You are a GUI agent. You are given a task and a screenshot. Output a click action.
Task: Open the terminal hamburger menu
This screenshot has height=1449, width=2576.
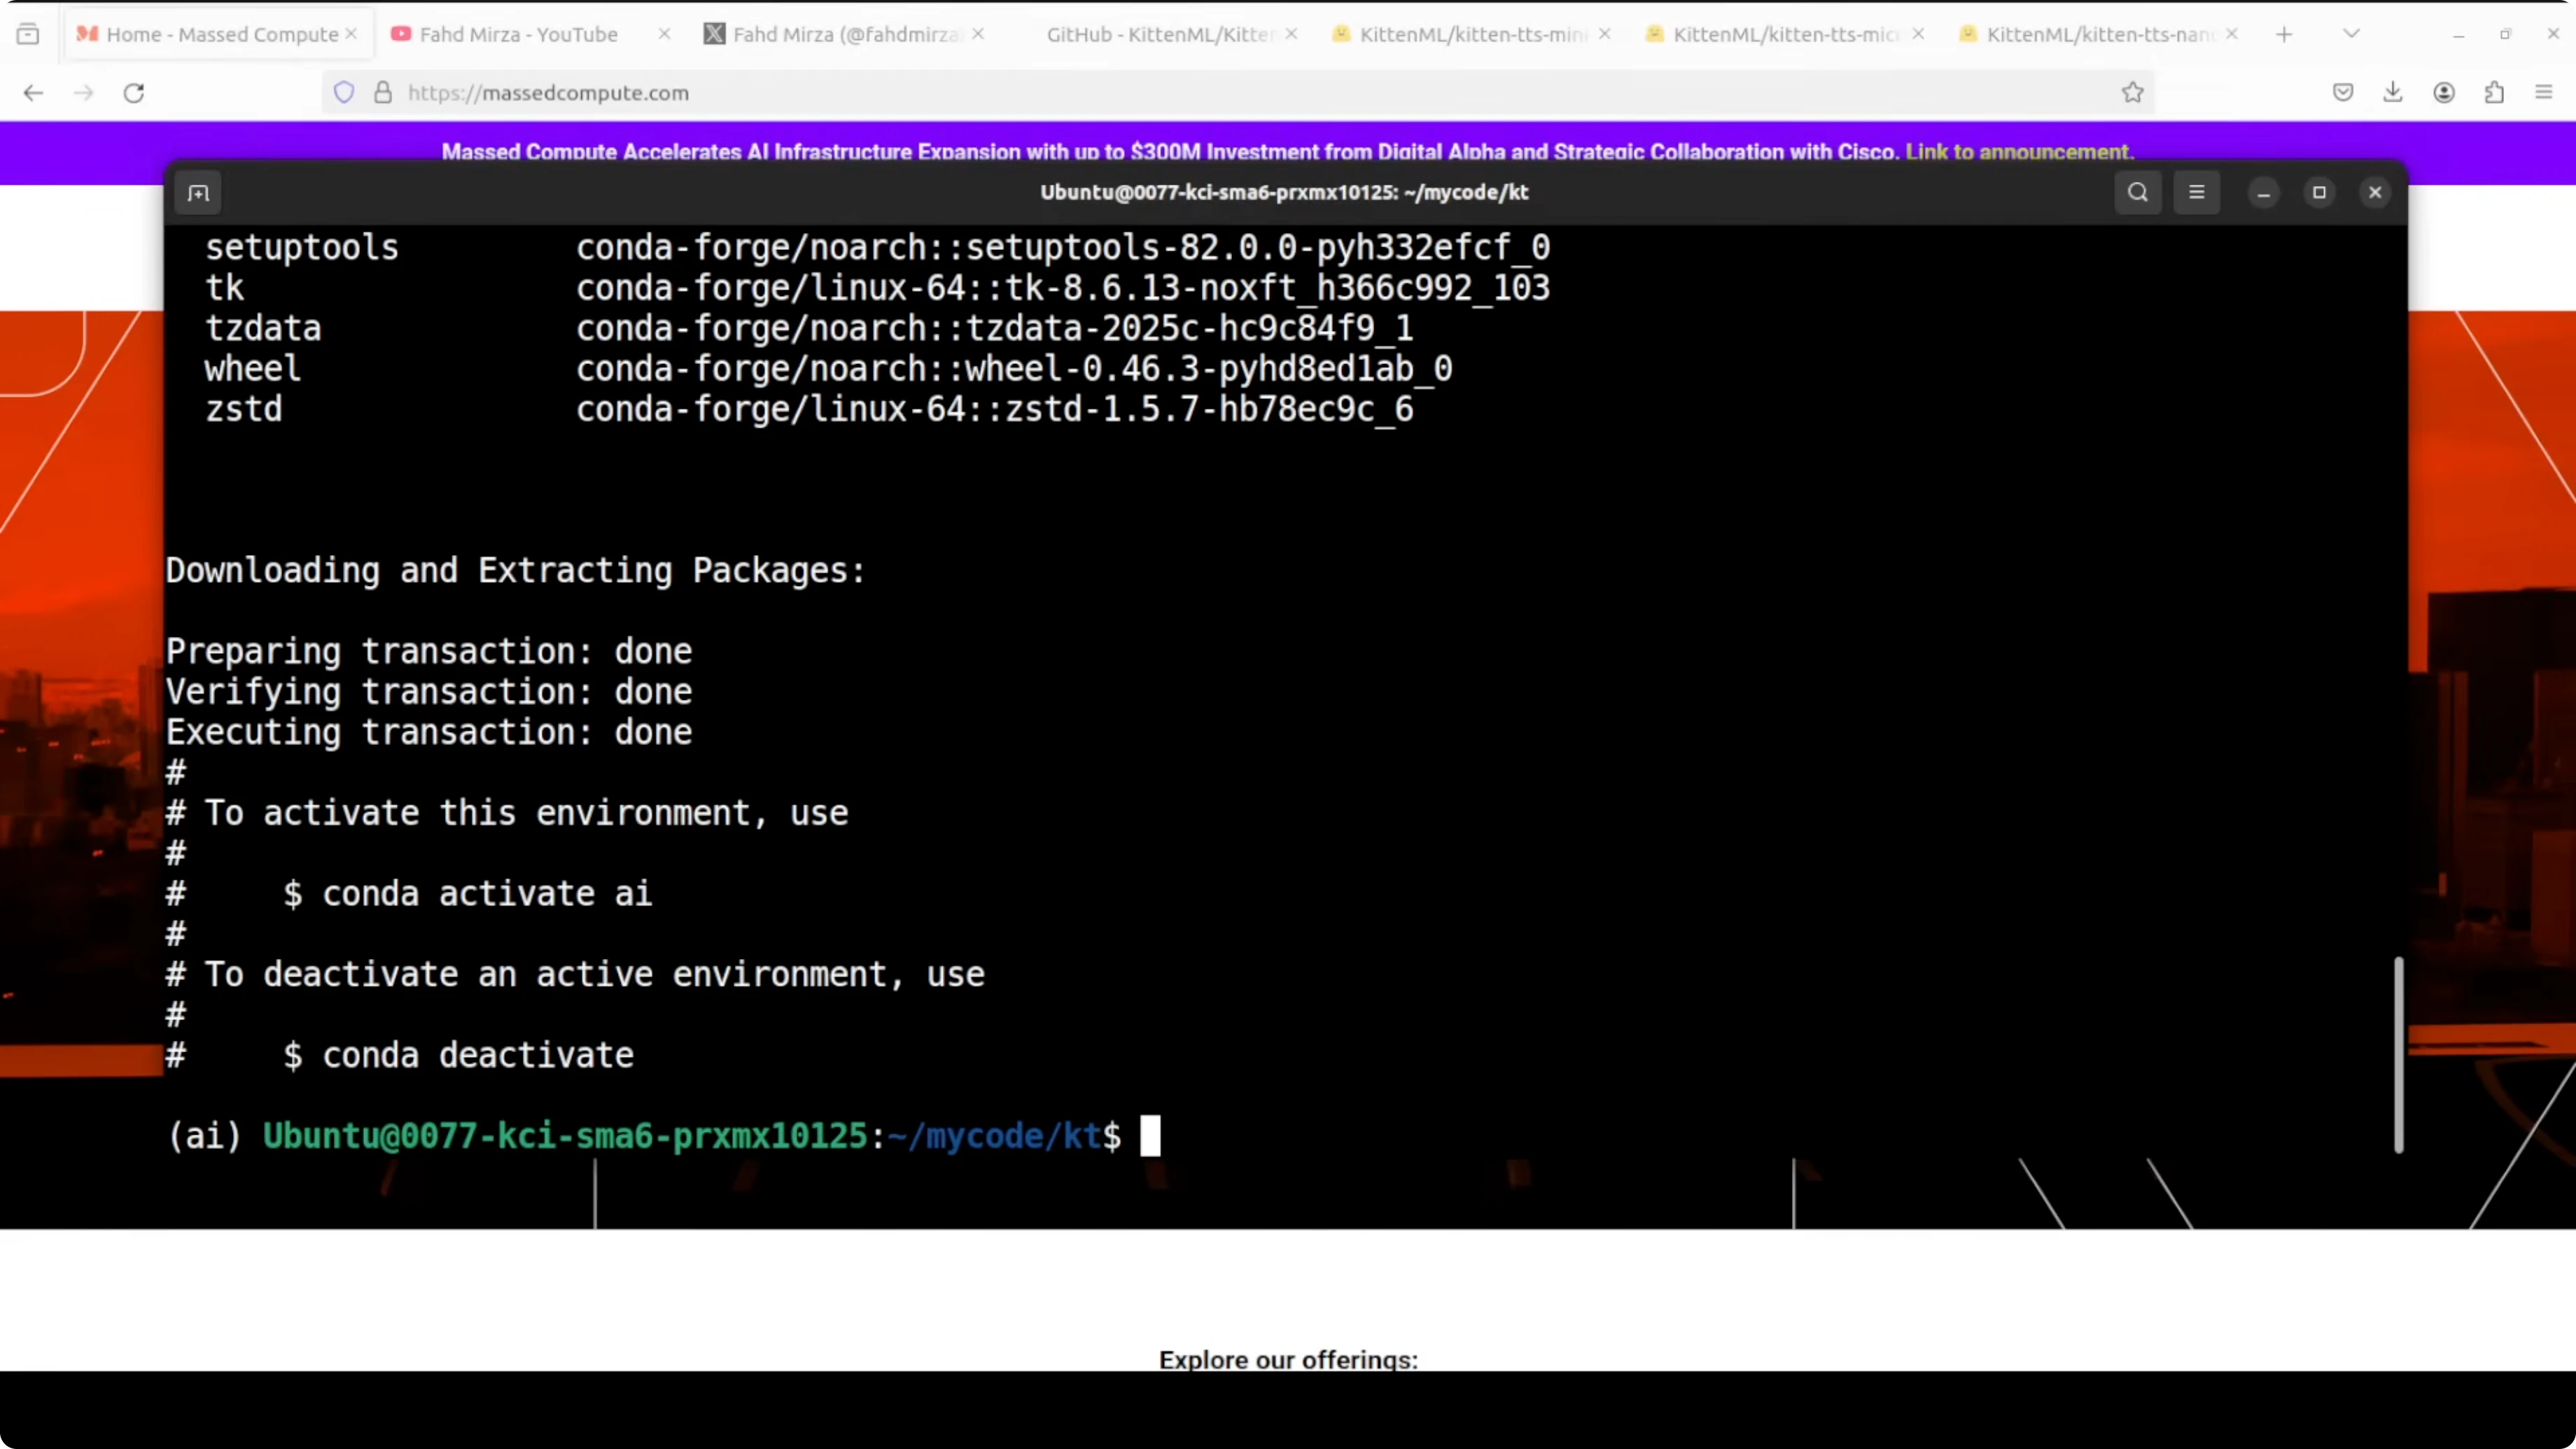pyautogui.click(x=2196, y=192)
